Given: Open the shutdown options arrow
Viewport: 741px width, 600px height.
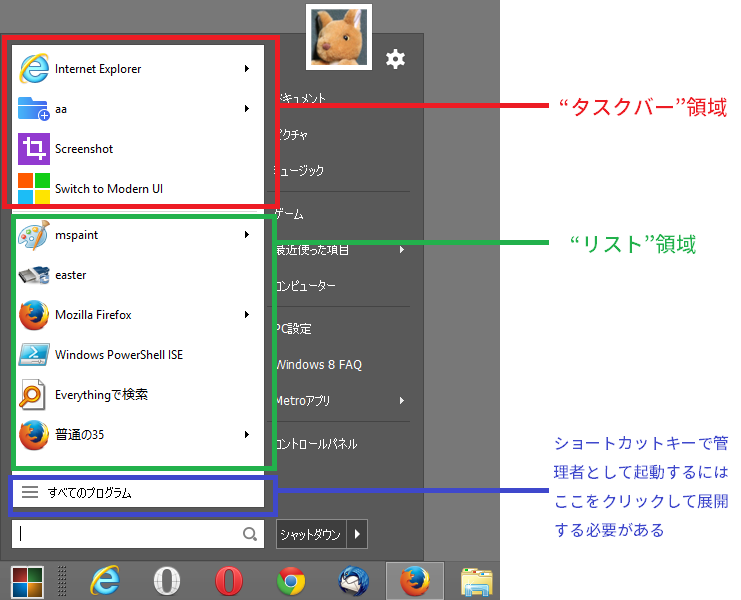Looking at the screenshot, I should [x=357, y=534].
